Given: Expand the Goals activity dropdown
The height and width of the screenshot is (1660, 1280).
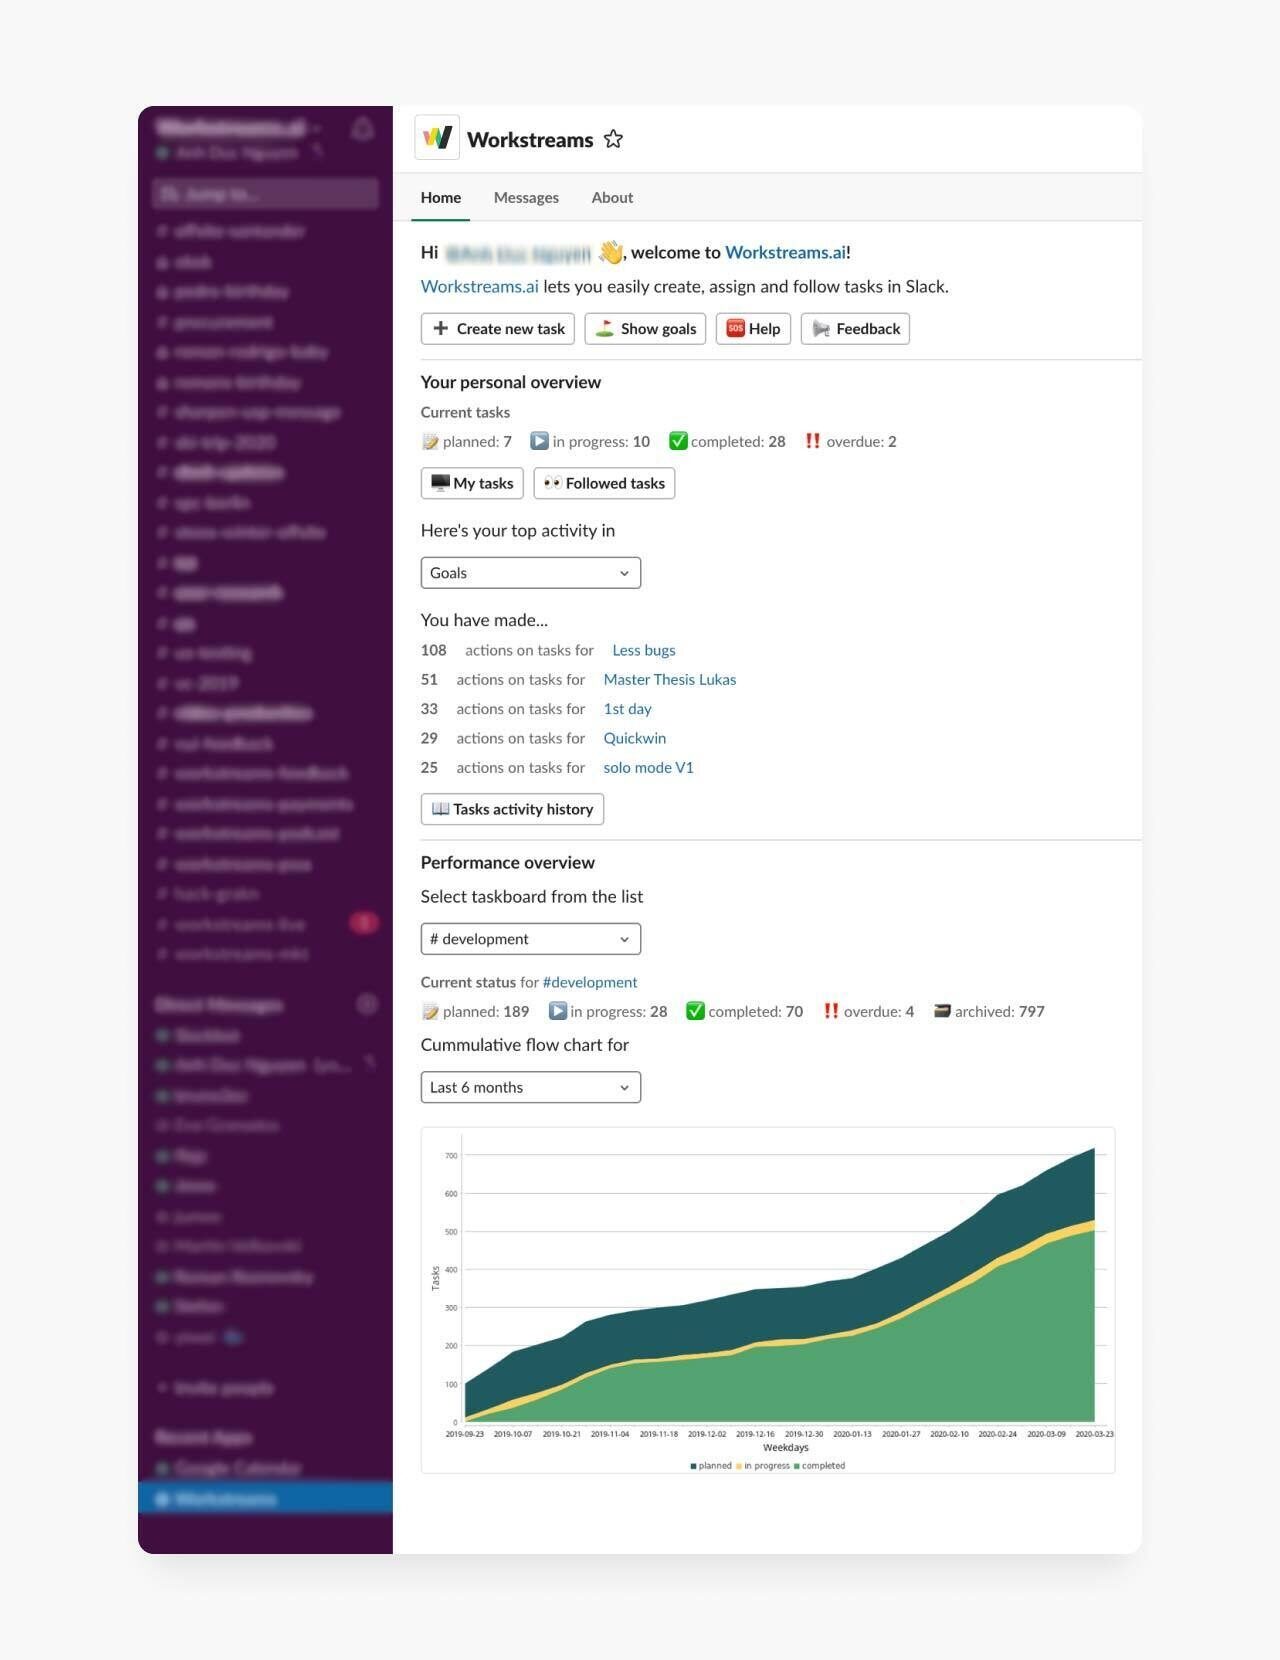Looking at the screenshot, I should click(530, 573).
